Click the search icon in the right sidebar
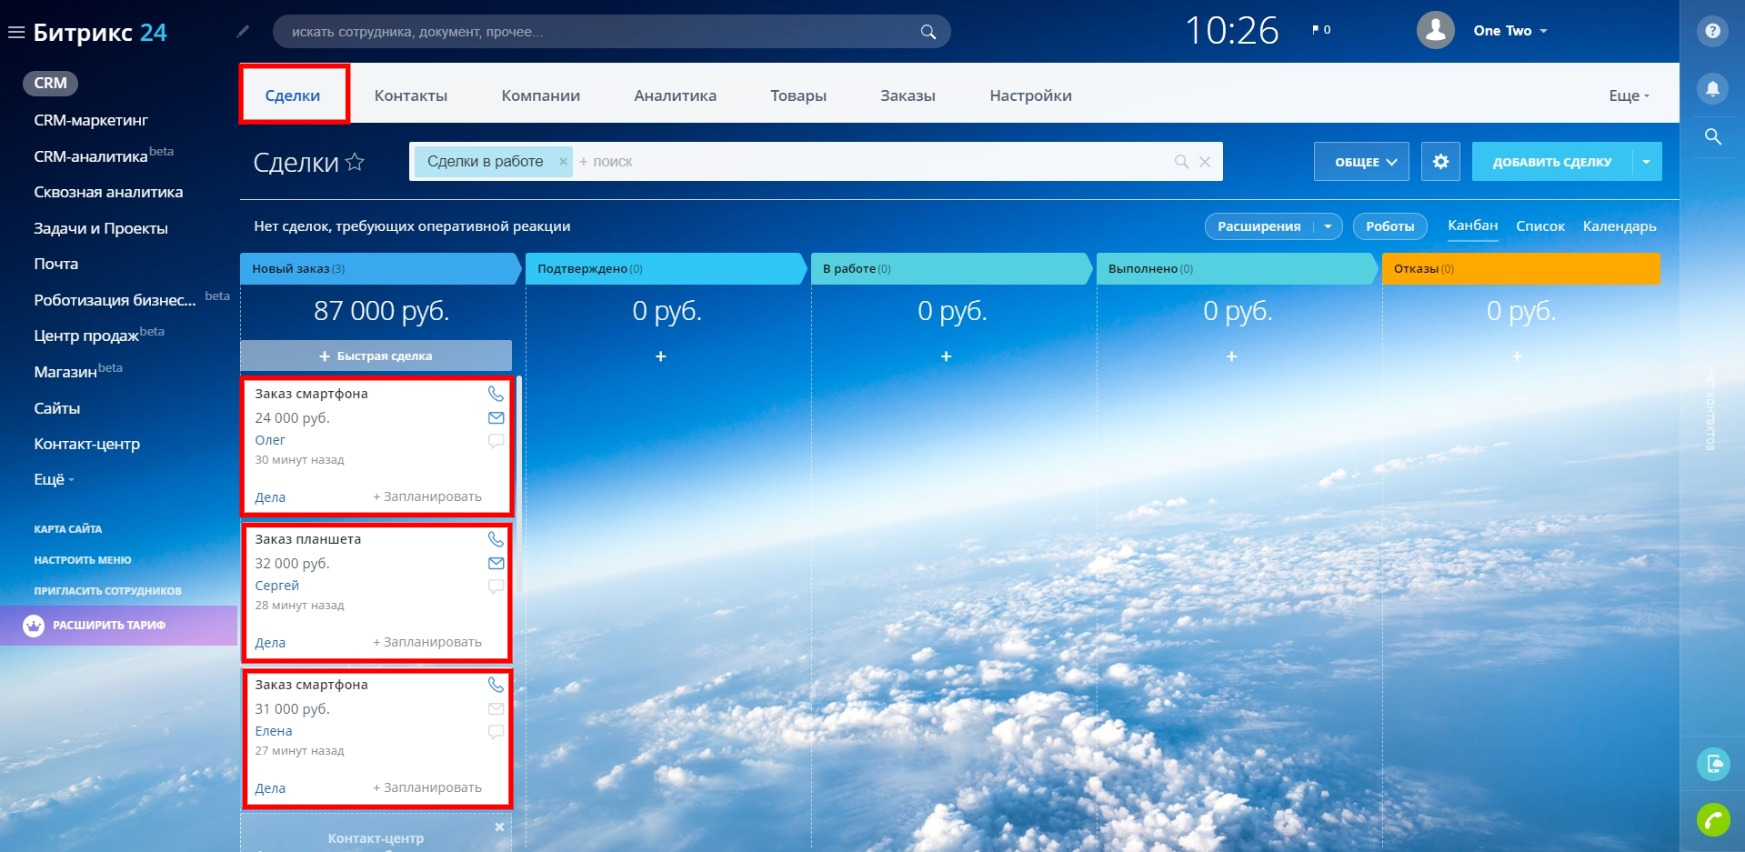The height and width of the screenshot is (852, 1745). click(1713, 137)
